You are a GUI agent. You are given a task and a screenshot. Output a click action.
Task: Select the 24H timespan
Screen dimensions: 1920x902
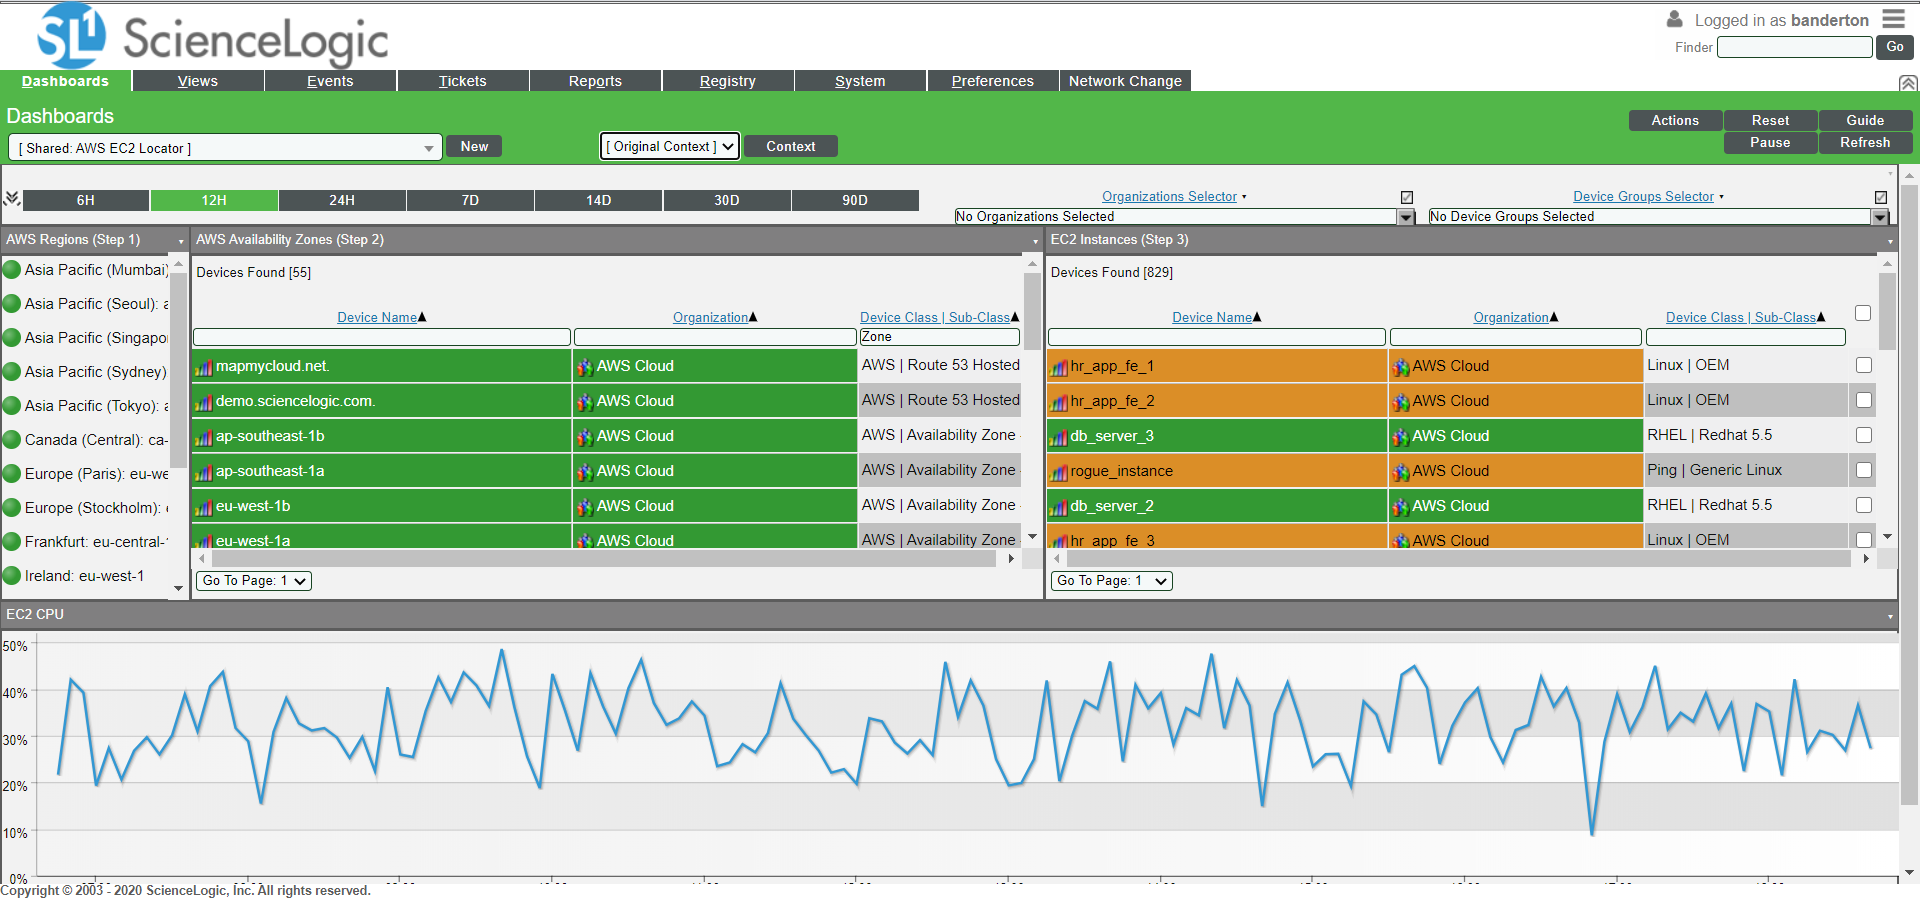tap(342, 200)
